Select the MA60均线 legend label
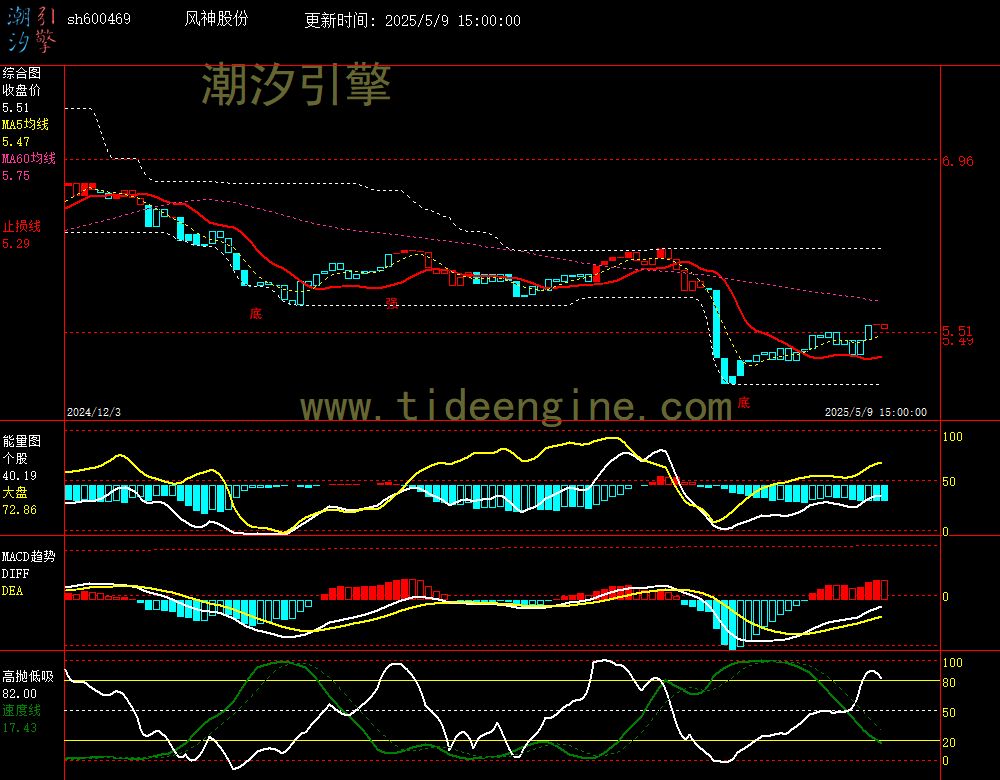Viewport: 1000px width, 780px height. [x=29, y=158]
